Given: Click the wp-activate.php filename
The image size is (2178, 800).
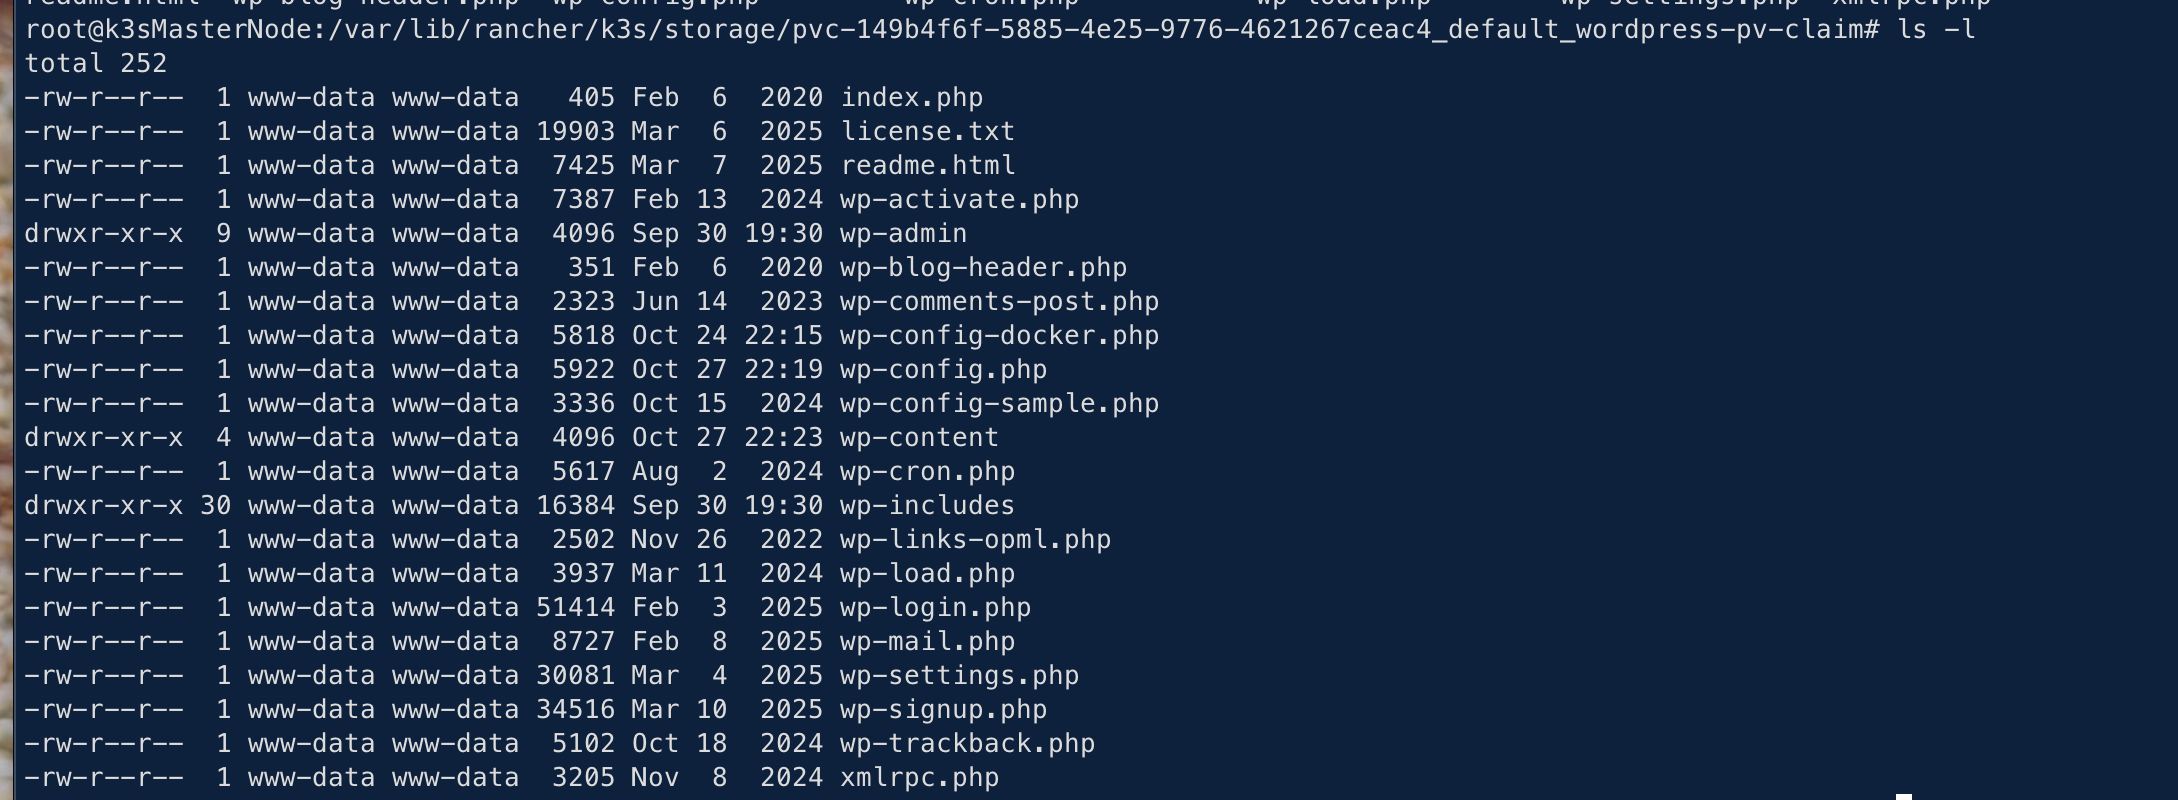Looking at the screenshot, I should point(959,200).
